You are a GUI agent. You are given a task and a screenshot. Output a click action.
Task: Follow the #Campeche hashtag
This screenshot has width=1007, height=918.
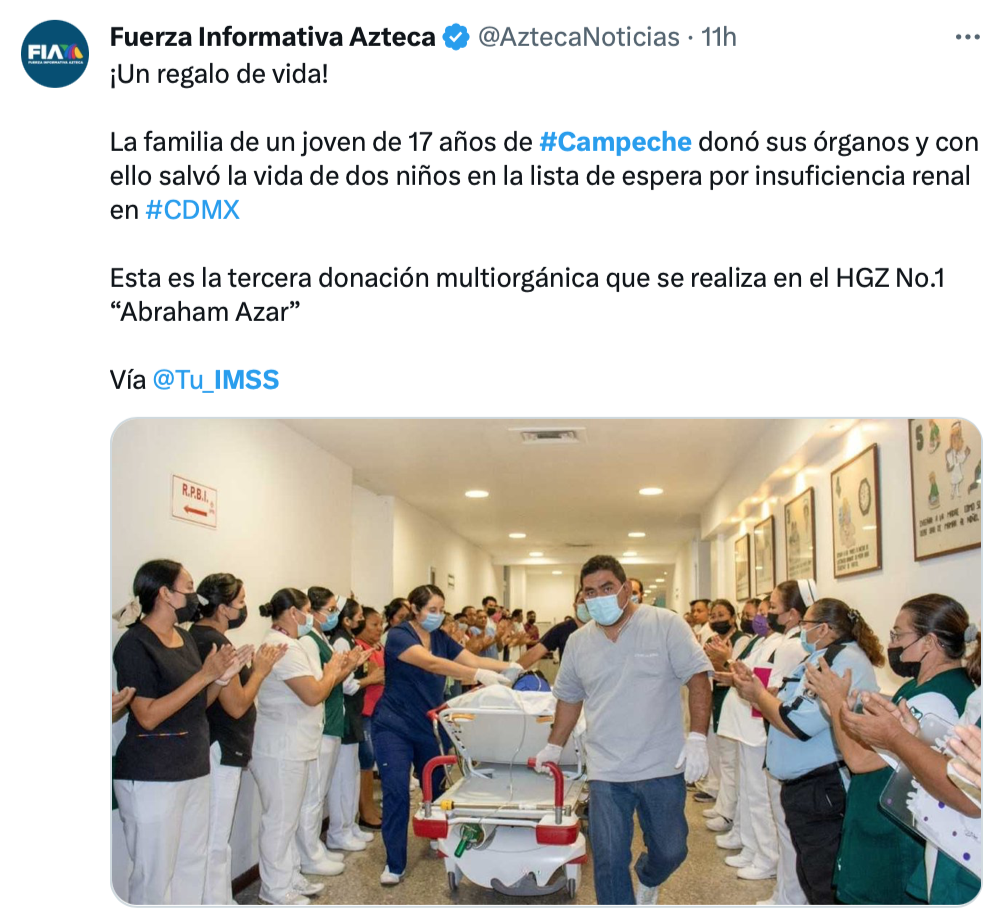coord(615,142)
